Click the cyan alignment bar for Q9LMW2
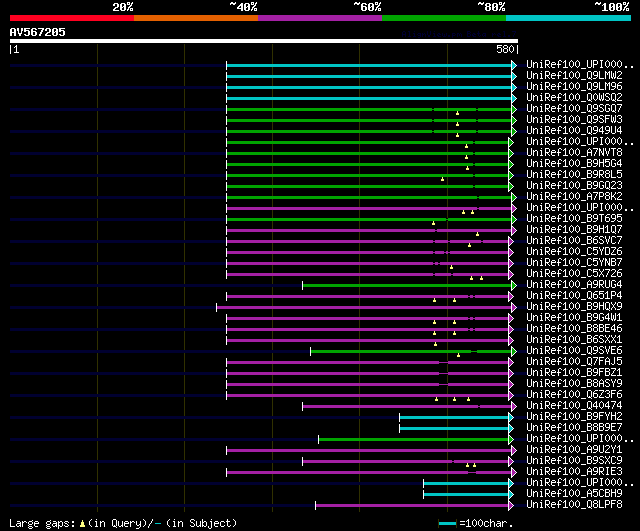640x531 pixels. click(369, 76)
